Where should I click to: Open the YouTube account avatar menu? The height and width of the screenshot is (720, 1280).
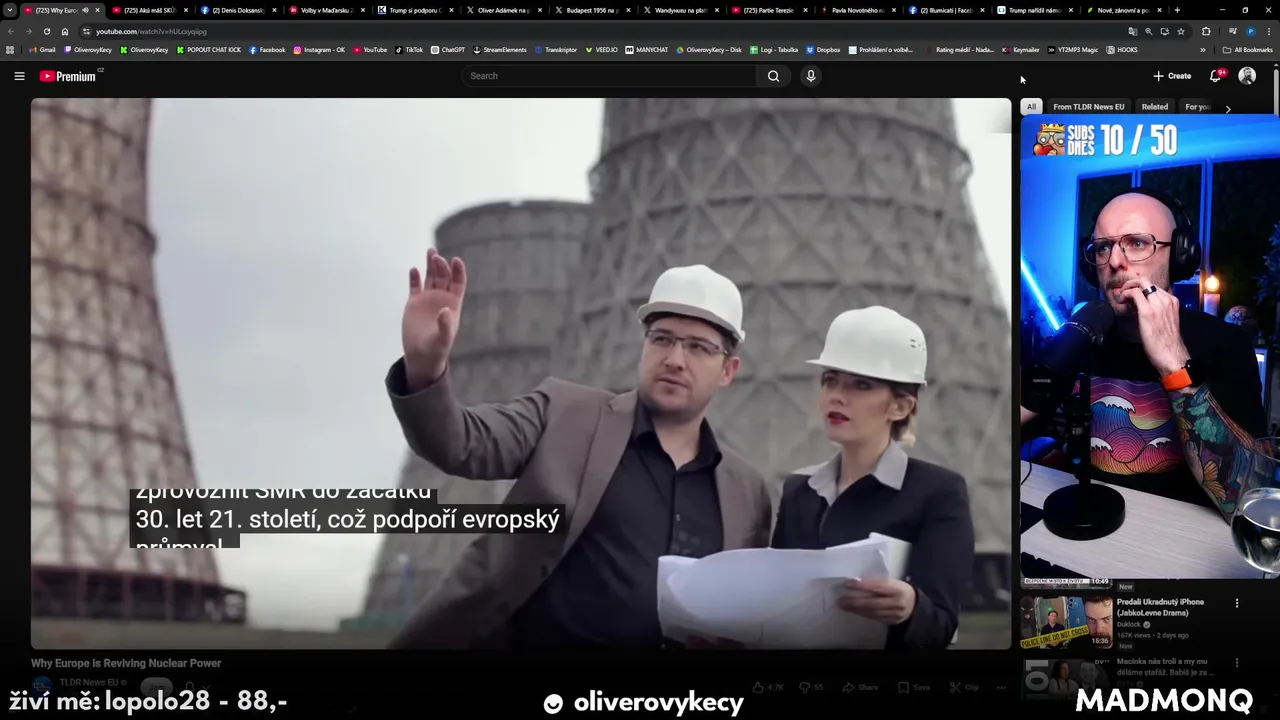pos(1247,76)
